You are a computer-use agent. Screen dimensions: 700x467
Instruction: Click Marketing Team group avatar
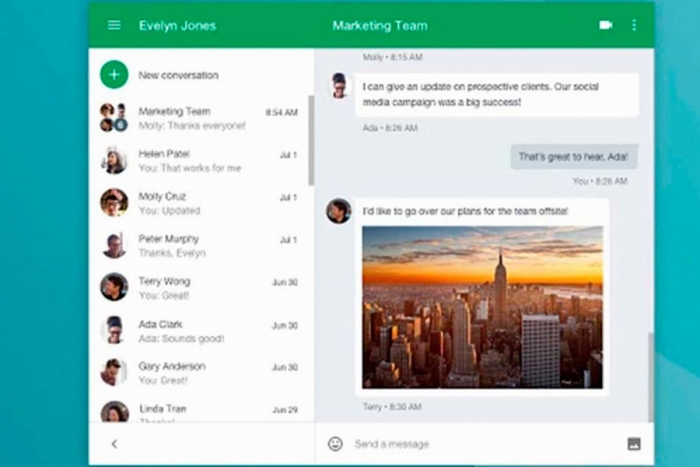click(114, 117)
